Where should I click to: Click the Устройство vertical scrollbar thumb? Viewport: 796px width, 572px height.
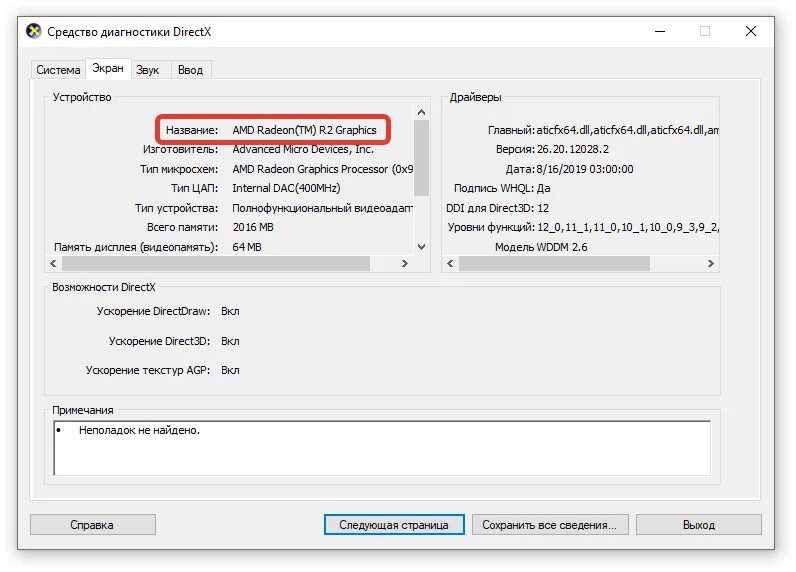click(421, 158)
